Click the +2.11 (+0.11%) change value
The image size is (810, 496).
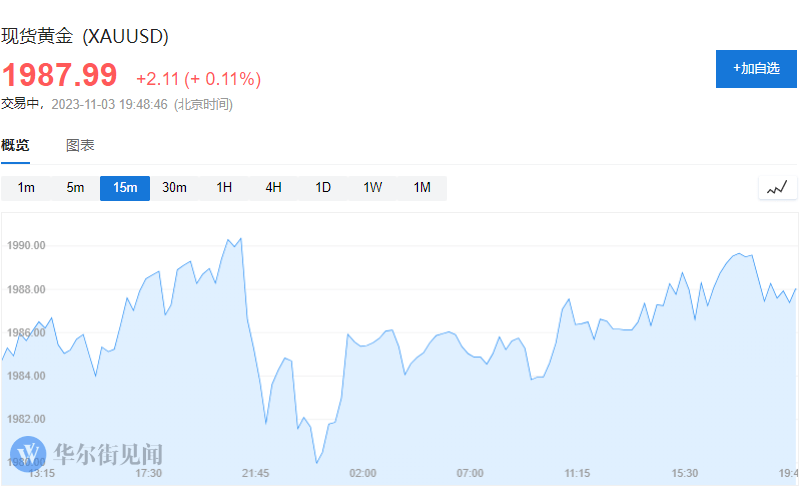198,78
